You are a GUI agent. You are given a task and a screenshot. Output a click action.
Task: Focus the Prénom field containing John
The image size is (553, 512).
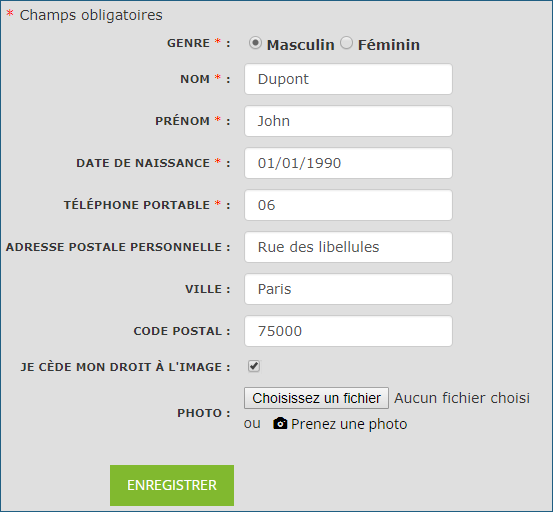point(348,121)
